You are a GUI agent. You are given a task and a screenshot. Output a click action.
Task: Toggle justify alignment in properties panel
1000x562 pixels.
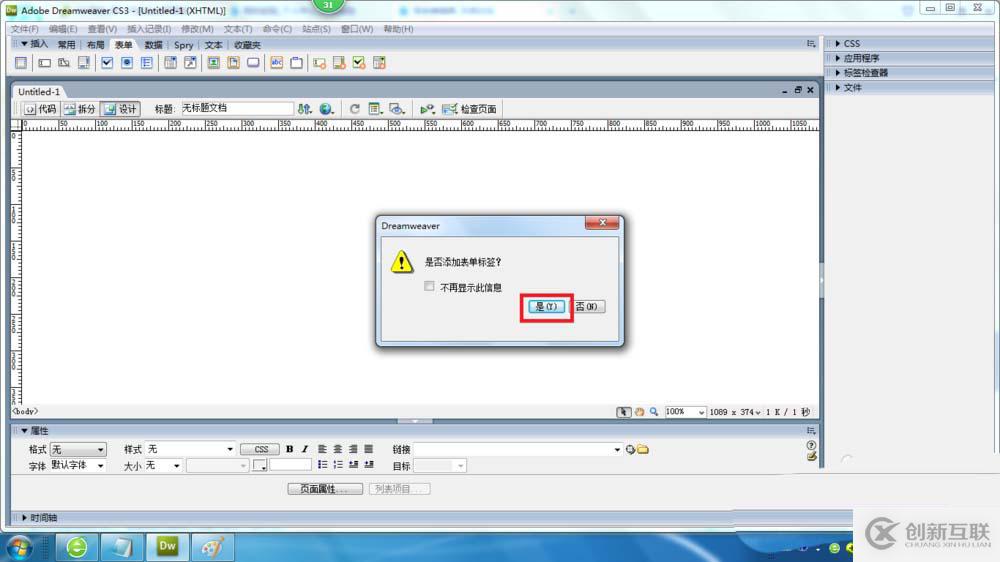pos(369,449)
